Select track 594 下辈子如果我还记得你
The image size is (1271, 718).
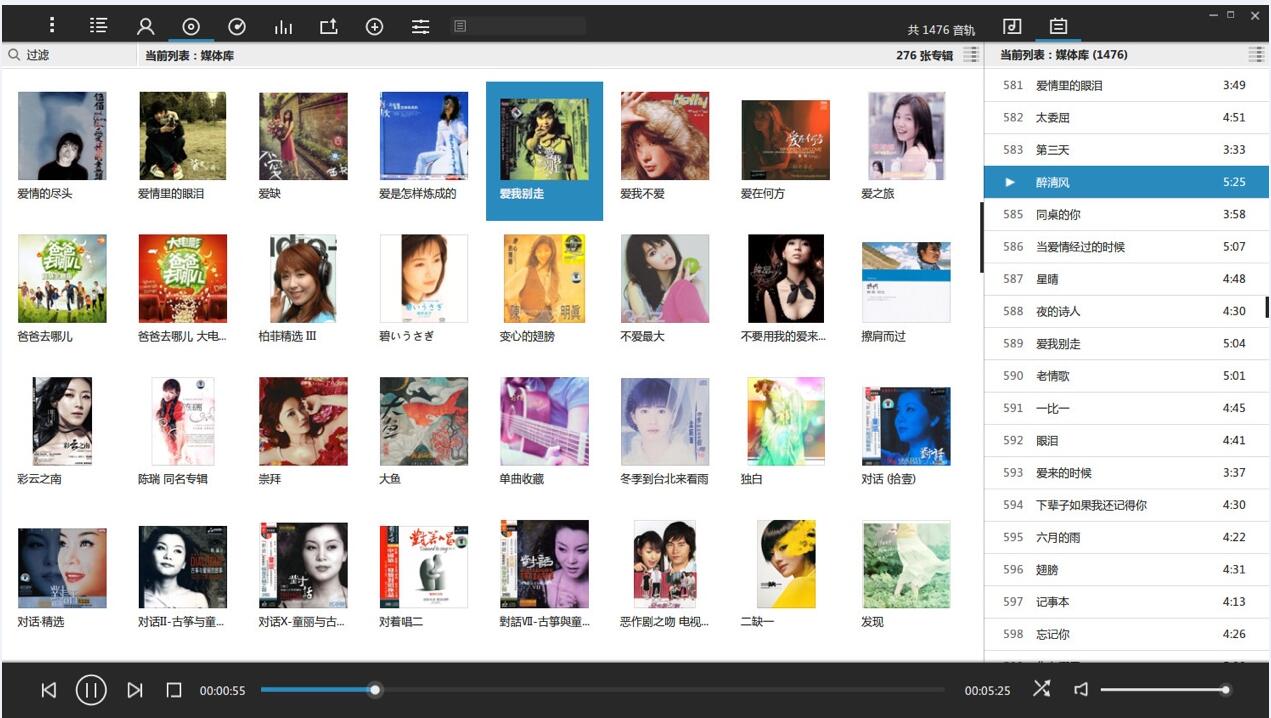1126,505
